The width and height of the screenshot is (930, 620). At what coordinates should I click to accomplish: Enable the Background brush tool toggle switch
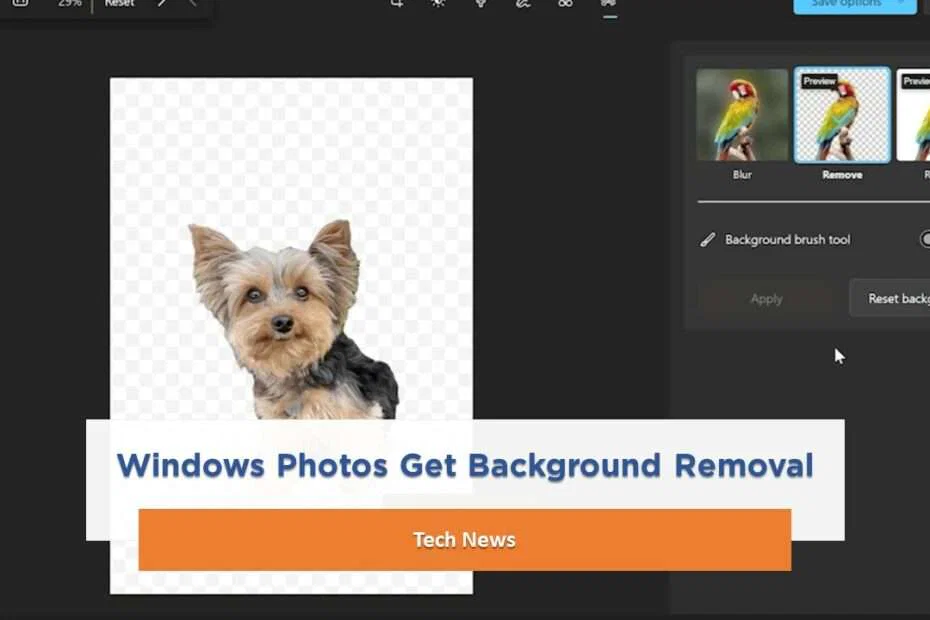925,239
